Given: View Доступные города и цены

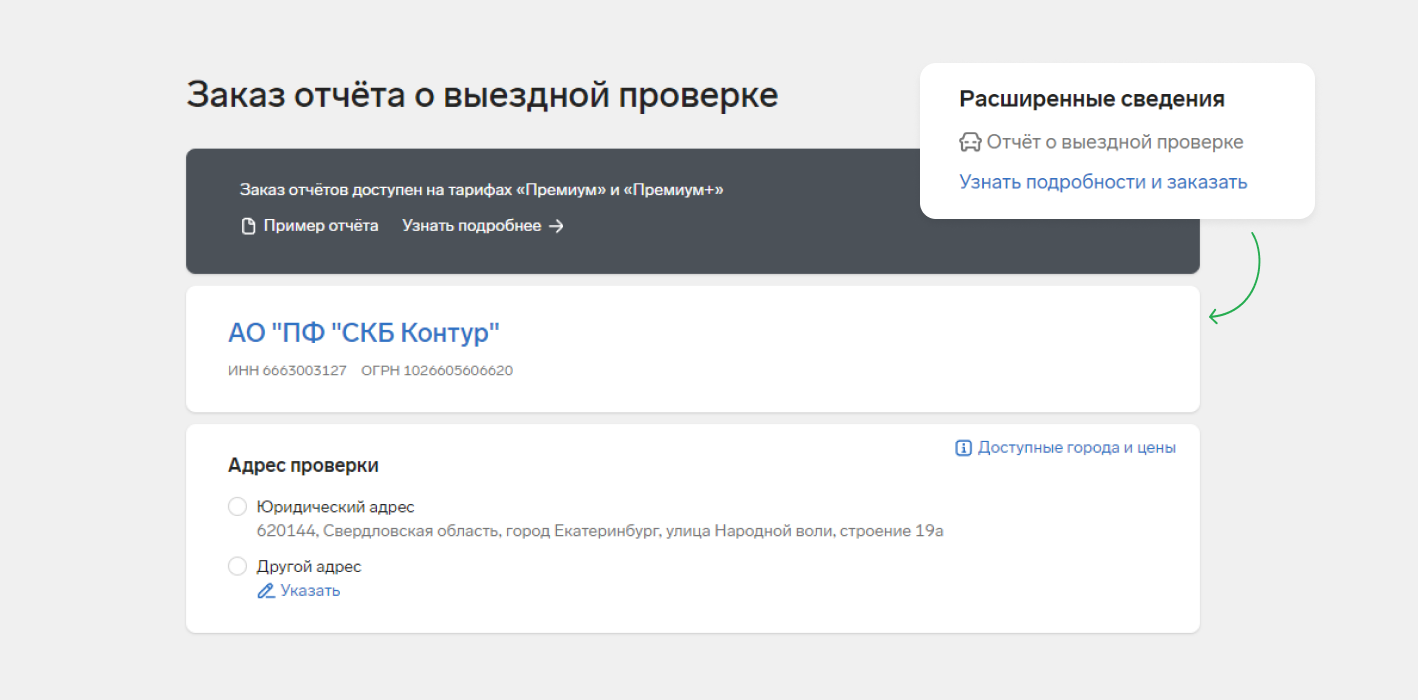Looking at the screenshot, I should tap(1076, 448).
